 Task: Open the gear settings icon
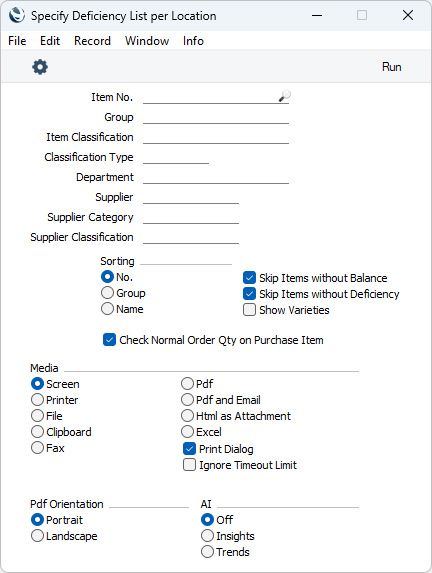tap(40, 67)
